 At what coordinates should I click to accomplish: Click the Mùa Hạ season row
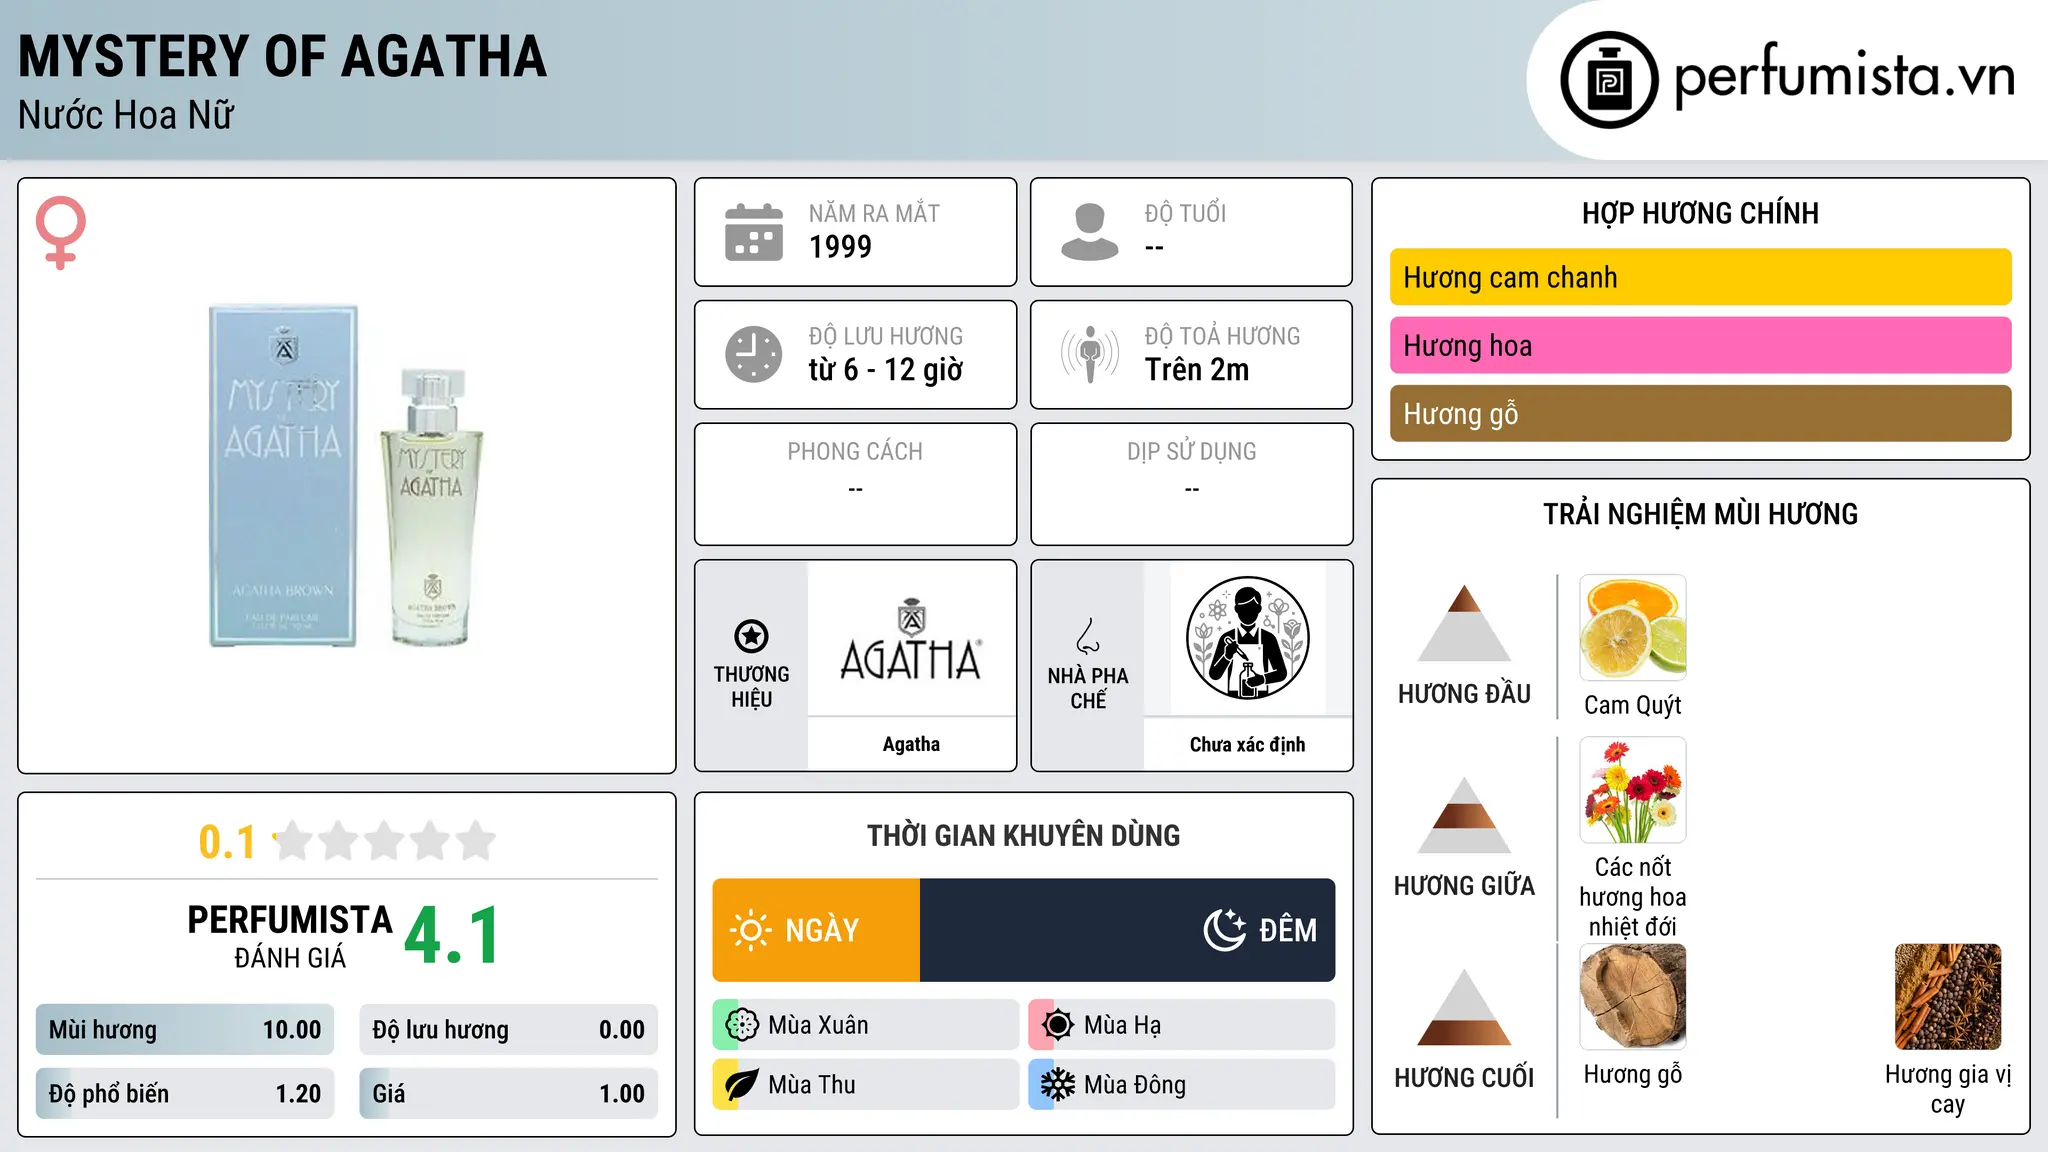pos(1182,1025)
